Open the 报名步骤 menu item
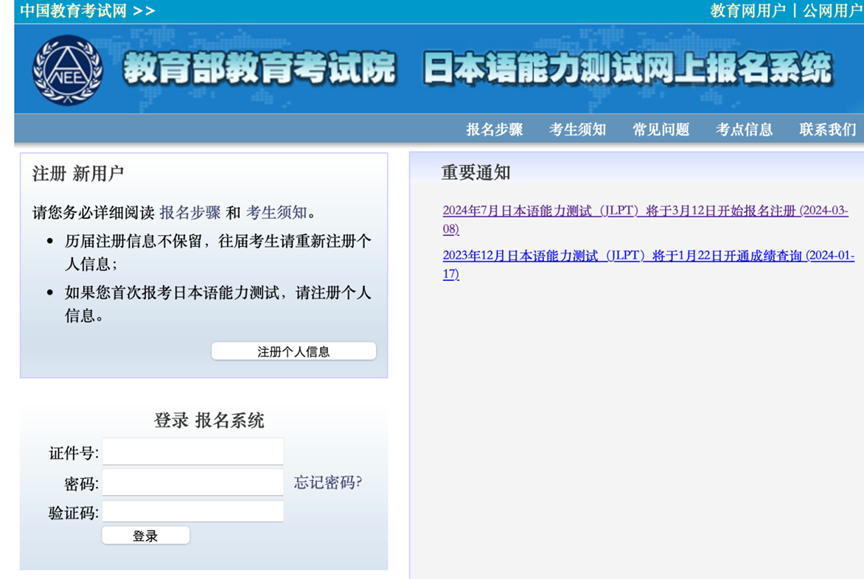This screenshot has width=864, height=579. 494,129
